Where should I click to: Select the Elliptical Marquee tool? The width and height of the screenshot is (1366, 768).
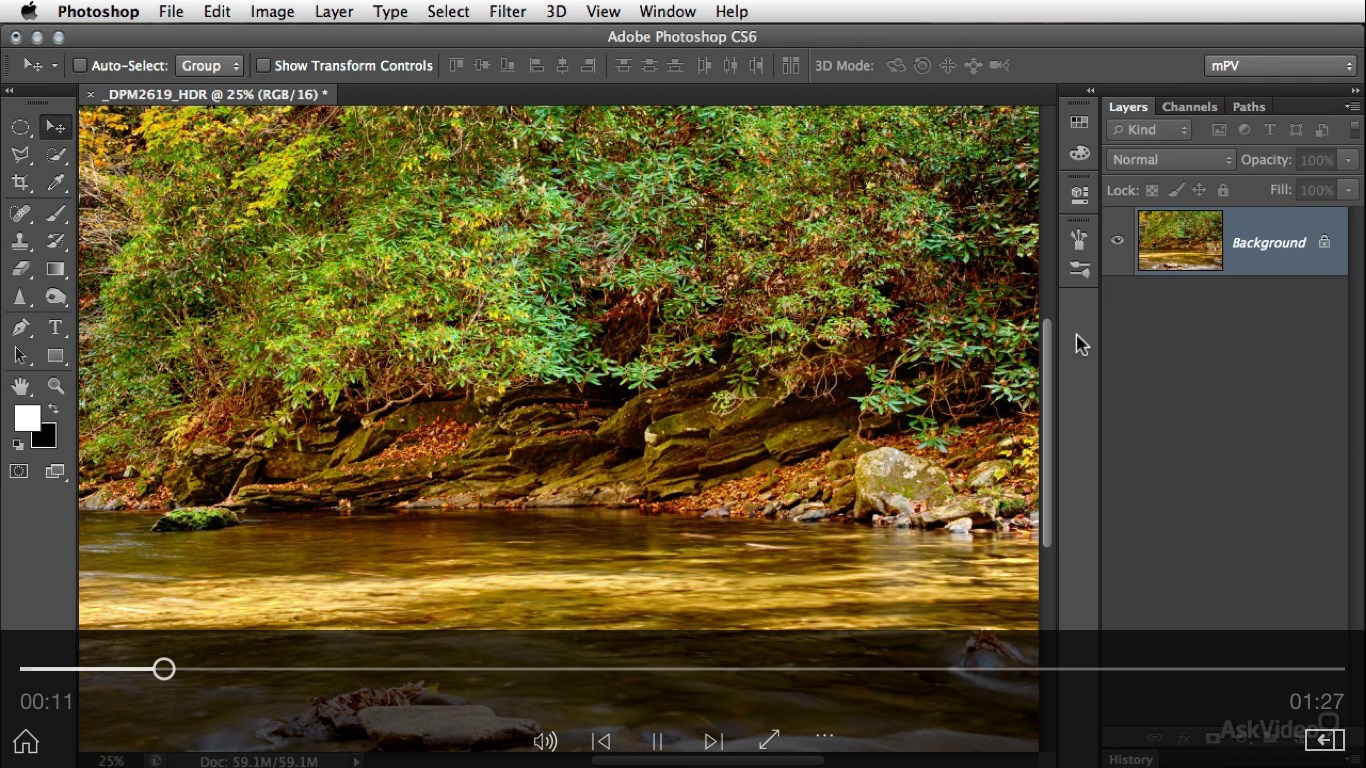pyautogui.click(x=20, y=127)
